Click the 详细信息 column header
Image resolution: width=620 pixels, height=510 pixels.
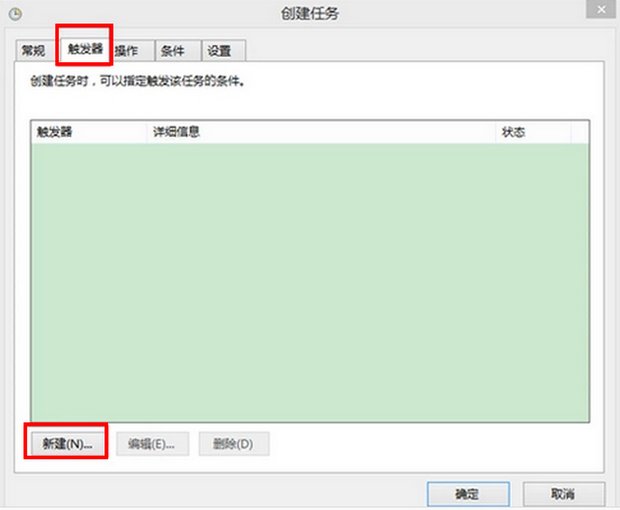pos(321,132)
